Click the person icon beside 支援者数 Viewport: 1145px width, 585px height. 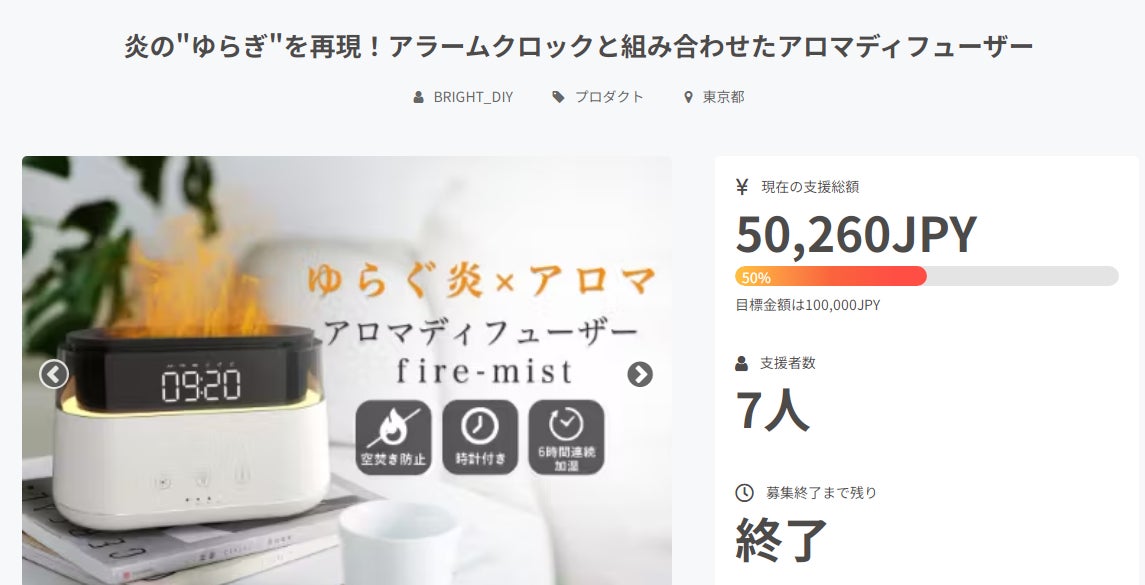point(741,363)
